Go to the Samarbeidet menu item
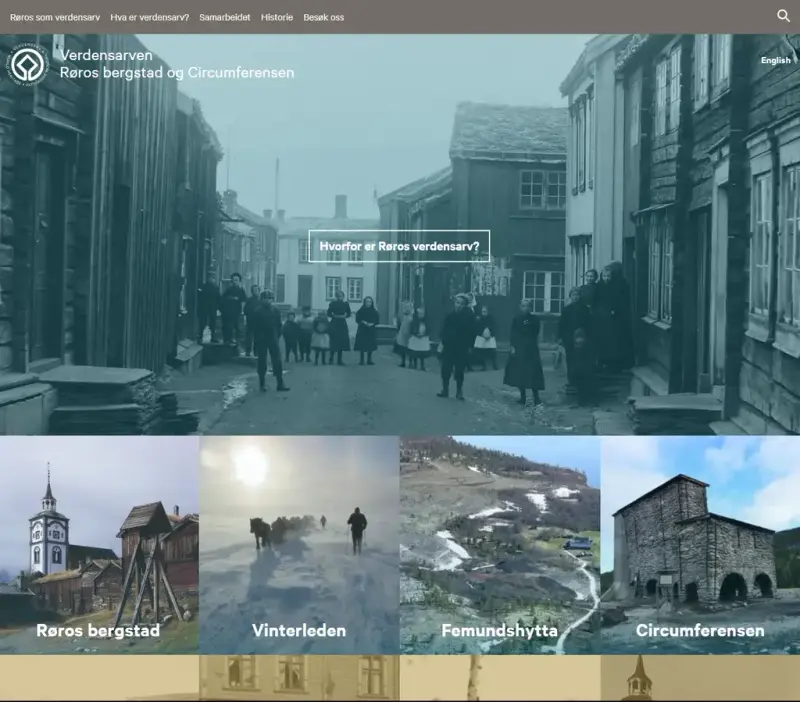Viewport: 800px width, 702px height. (225, 17)
